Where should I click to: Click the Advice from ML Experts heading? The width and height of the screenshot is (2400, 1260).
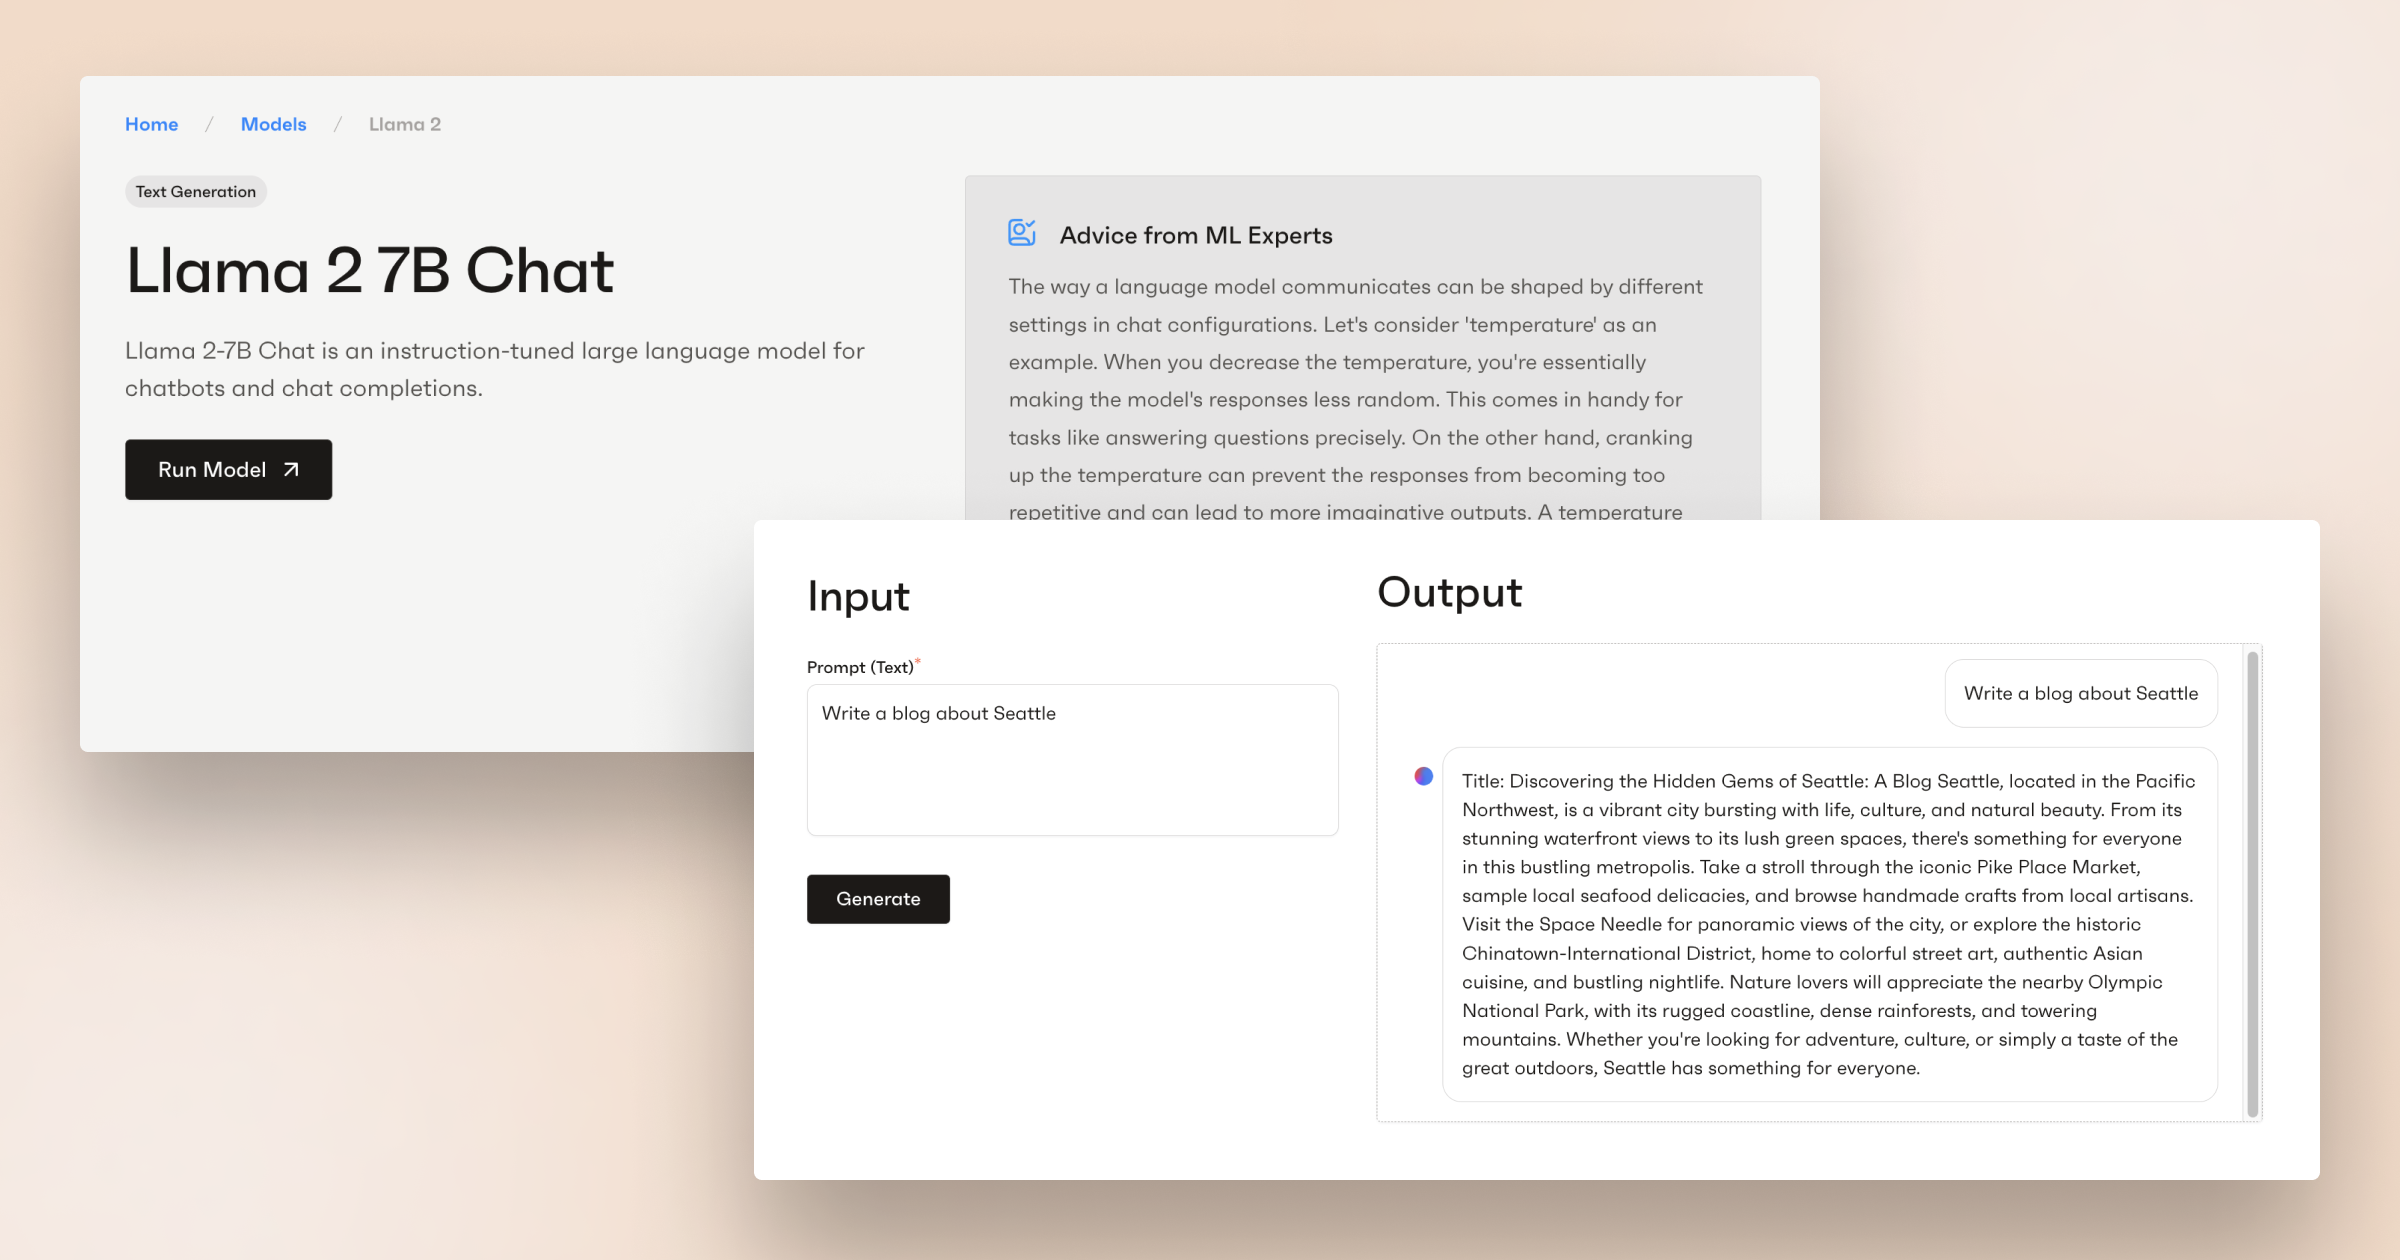click(1196, 235)
